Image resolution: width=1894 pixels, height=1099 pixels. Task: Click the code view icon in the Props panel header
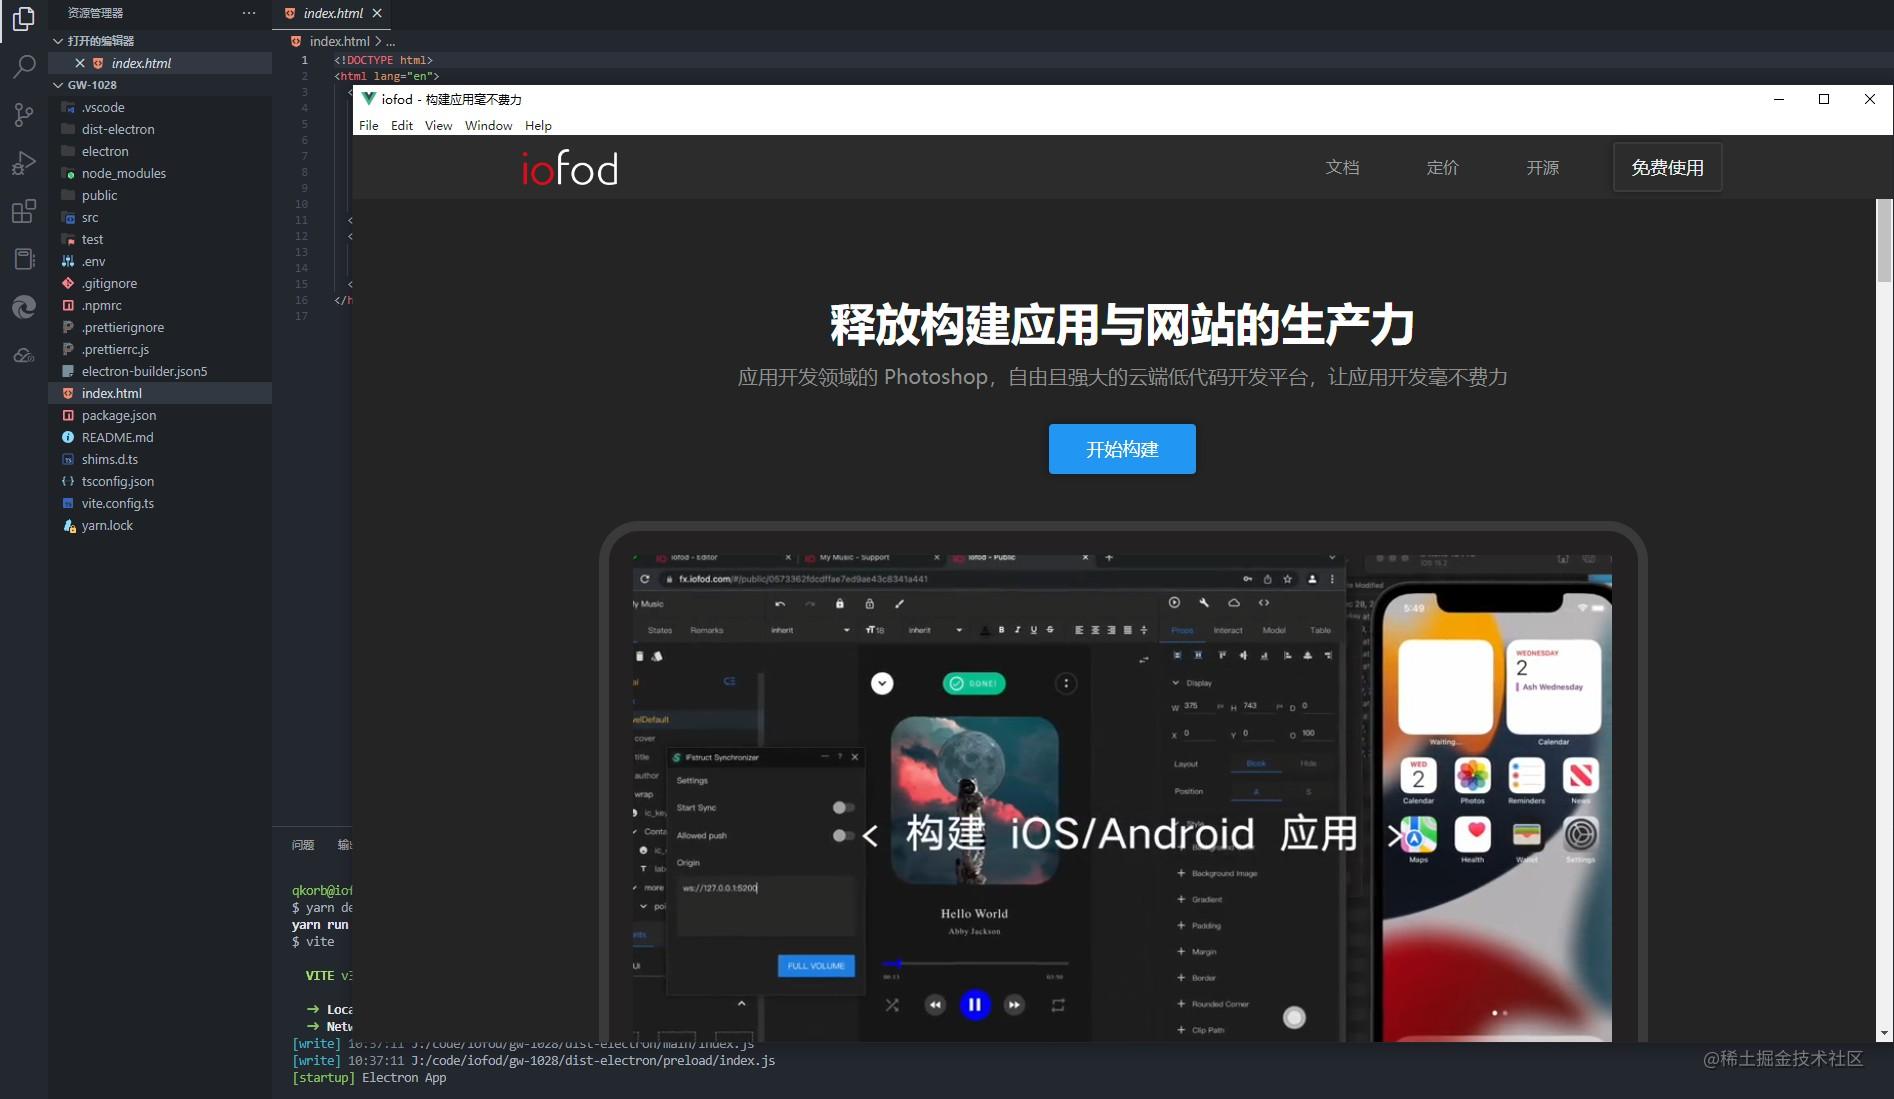point(1263,603)
